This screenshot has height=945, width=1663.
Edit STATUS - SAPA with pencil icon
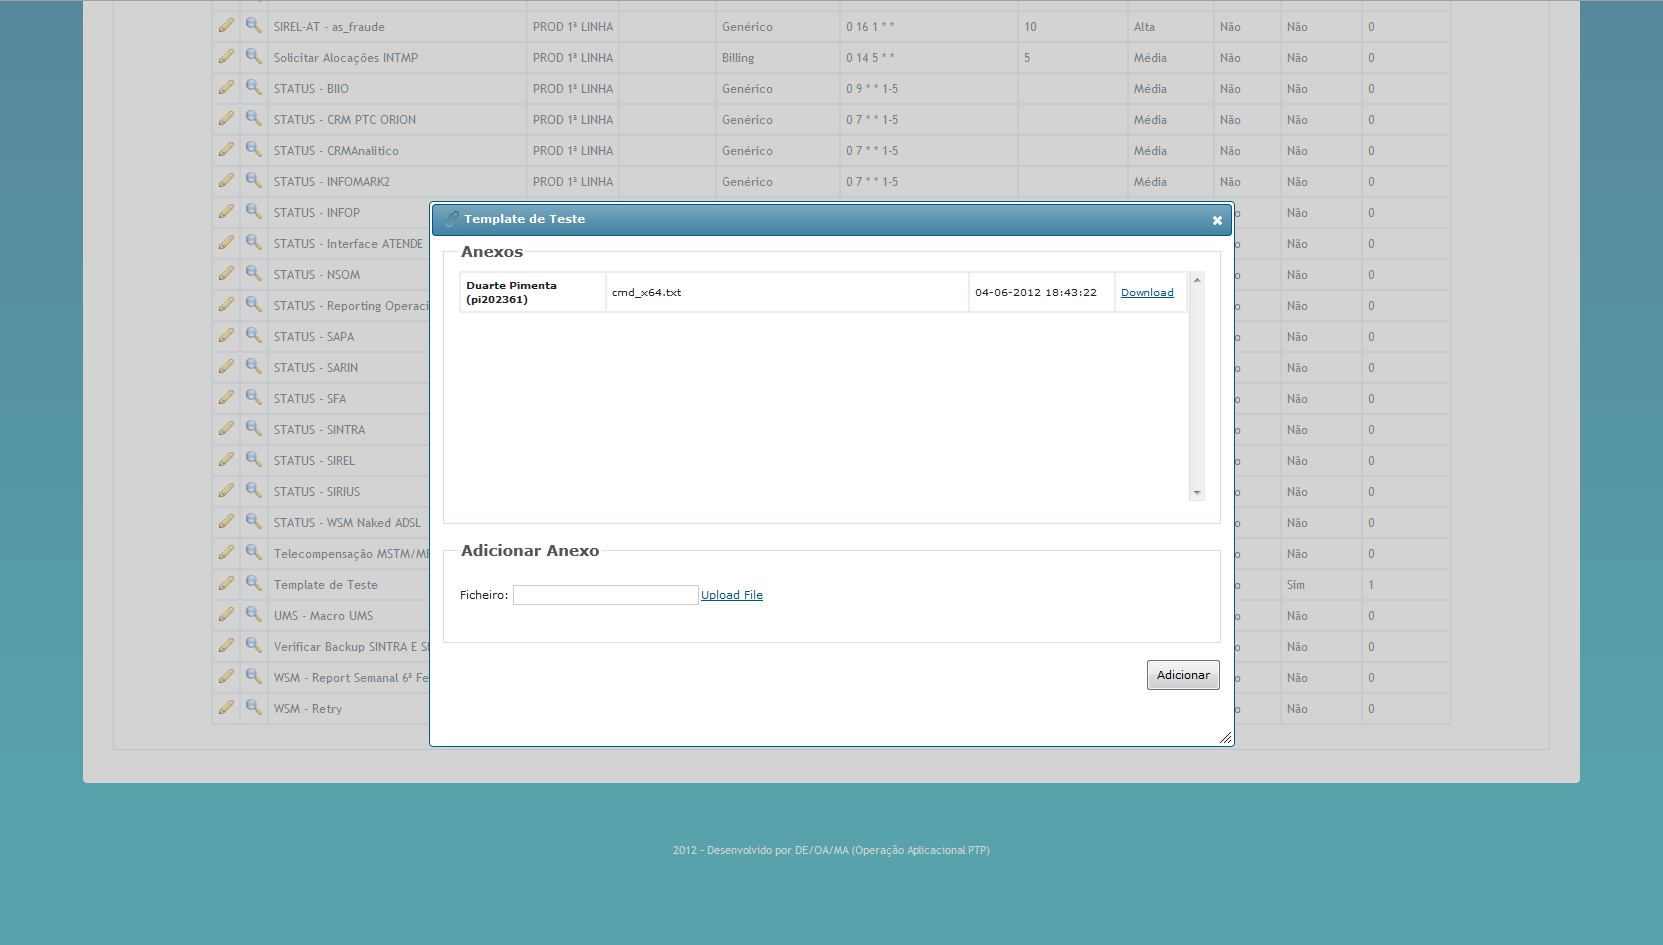(x=226, y=336)
